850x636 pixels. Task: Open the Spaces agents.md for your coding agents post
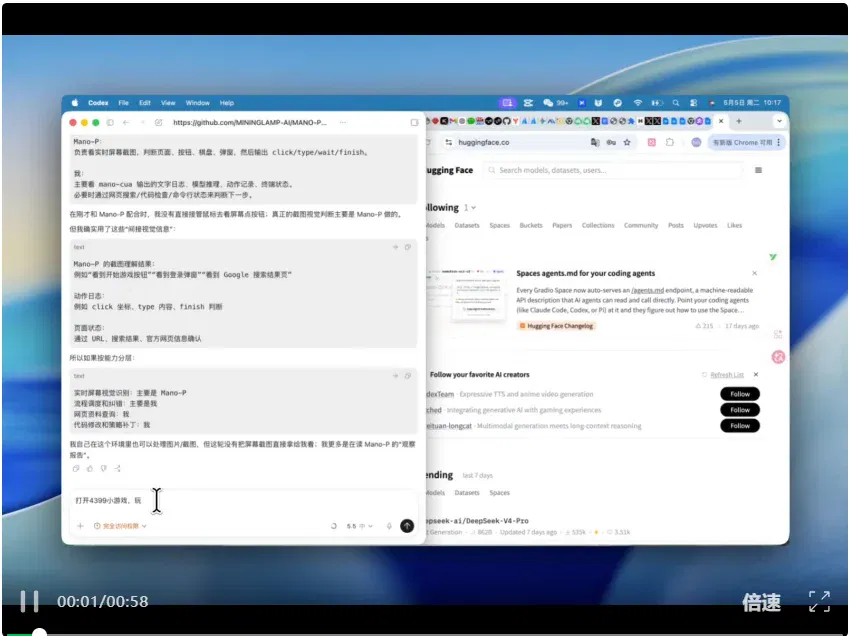point(585,273)
